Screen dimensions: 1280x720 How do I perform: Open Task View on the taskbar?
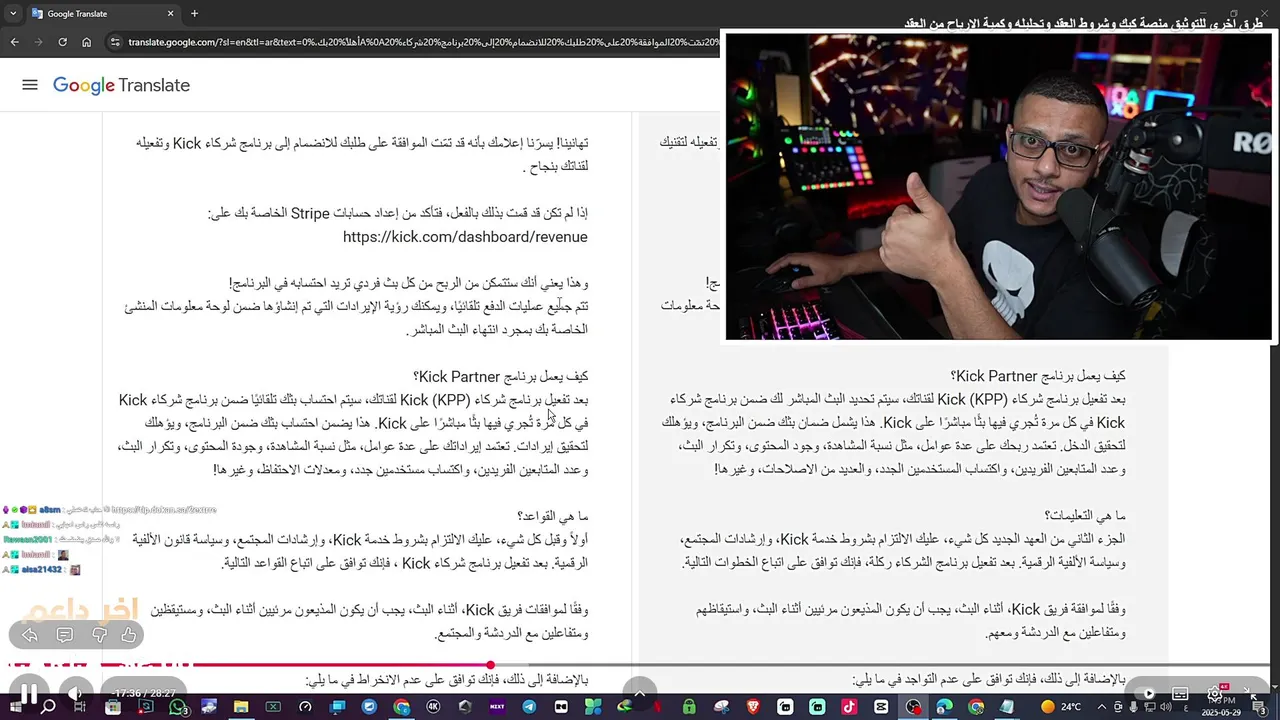tap(80, 707)
